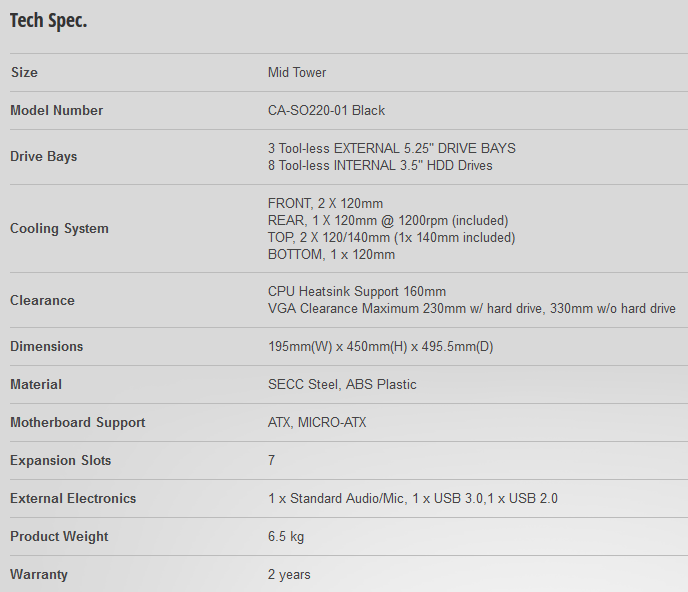The image size is (688, 592).
Task: Click the VGA Clearance Maximum line
Action: (x=471, y=309)
